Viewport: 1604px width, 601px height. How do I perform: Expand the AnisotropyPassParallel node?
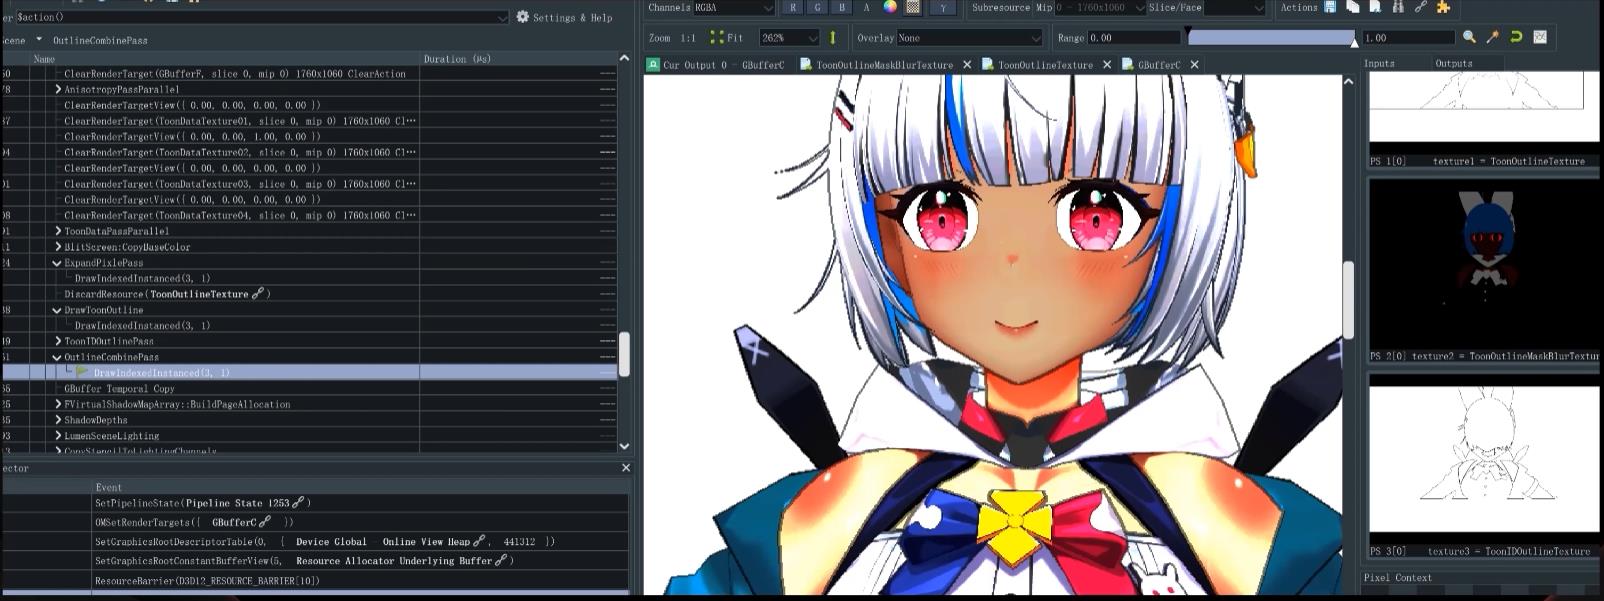point(58,89)
